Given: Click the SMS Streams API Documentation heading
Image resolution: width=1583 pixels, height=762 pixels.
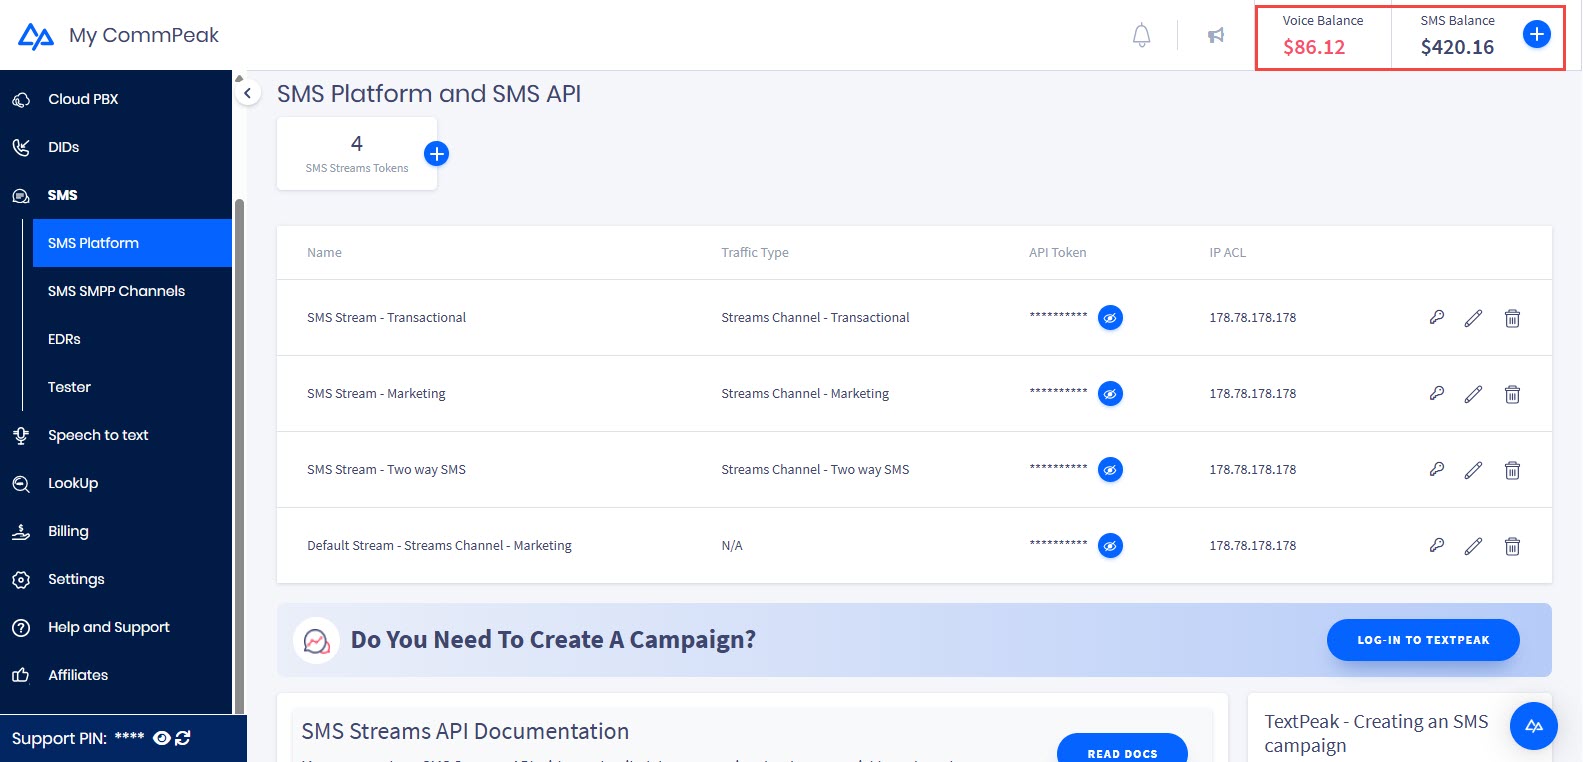Looking at the screenshot, I should pyautogui.click(x=465, y=731).
